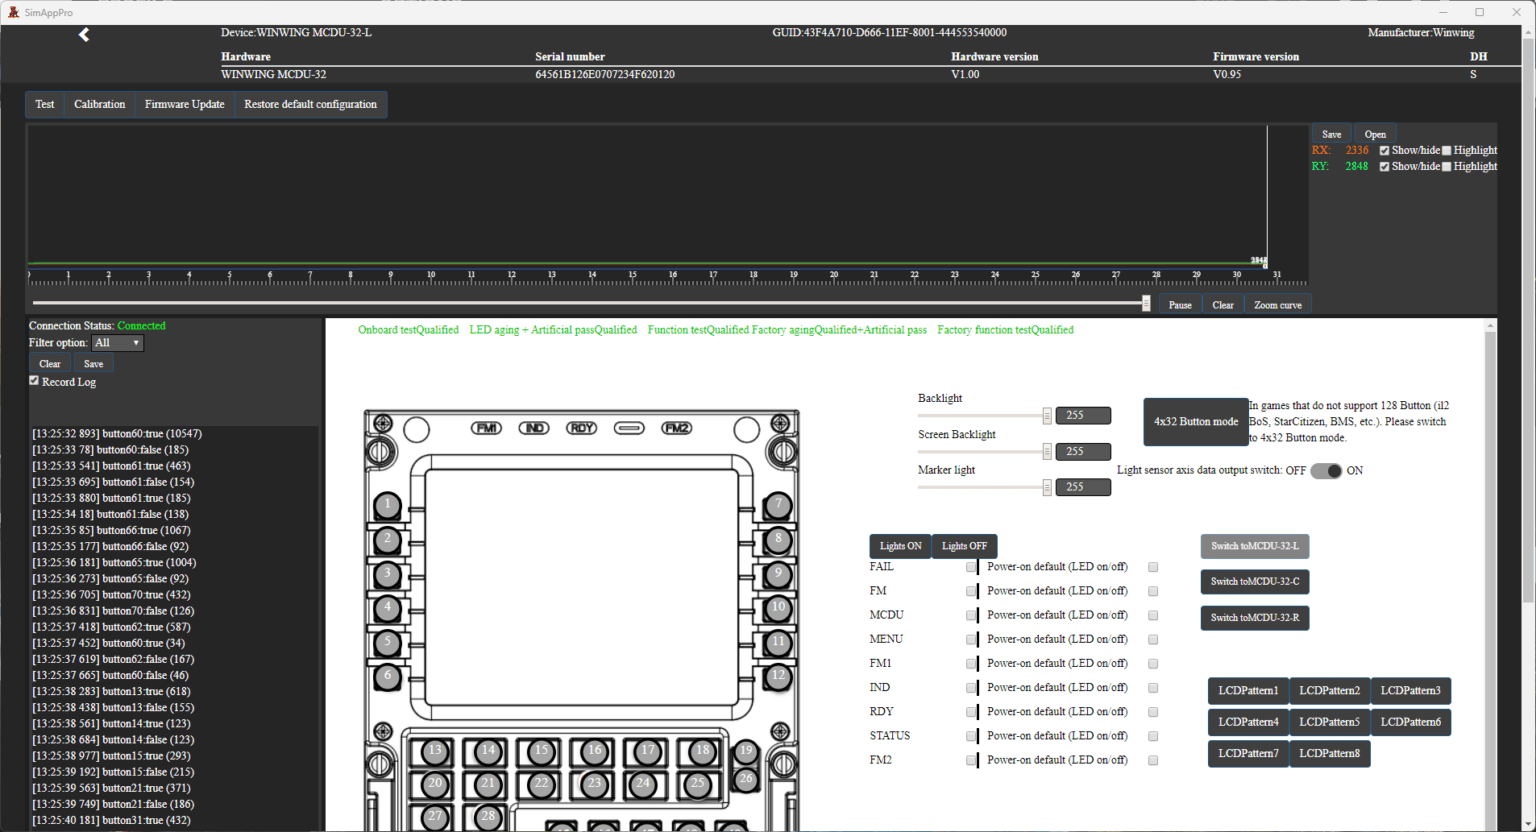The height and width of the screenshot is (832, 1536).
Task: Uncheck the Record Log checkbox
Action: point(34,381)
